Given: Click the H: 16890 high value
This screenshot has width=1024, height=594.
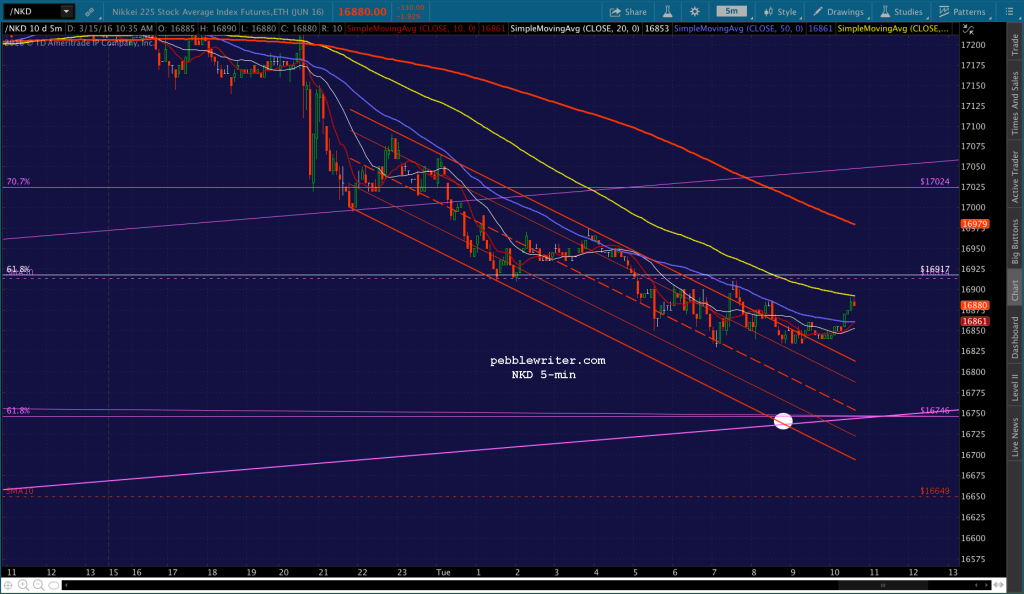Looking at the screenshot, I should (x=217, y=29).
